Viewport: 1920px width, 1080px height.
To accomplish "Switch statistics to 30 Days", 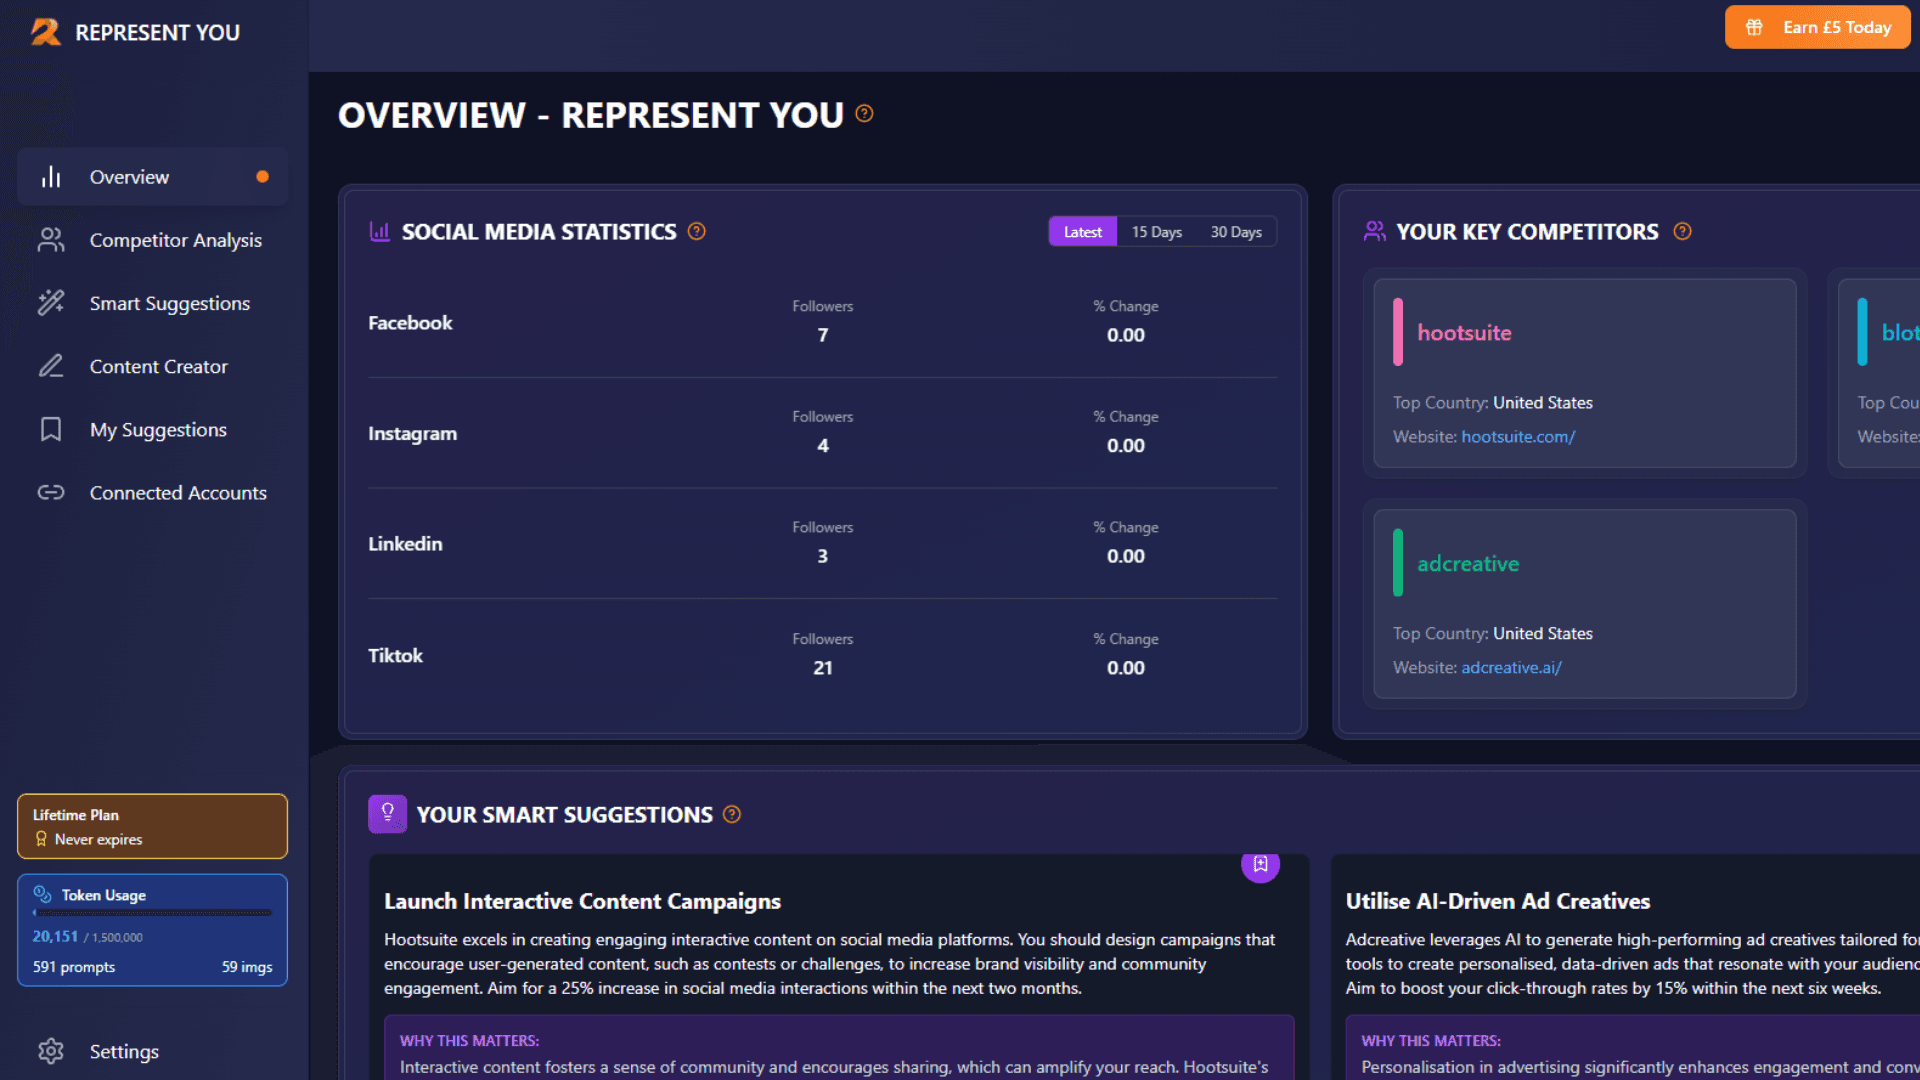I will pos(1236,232).
